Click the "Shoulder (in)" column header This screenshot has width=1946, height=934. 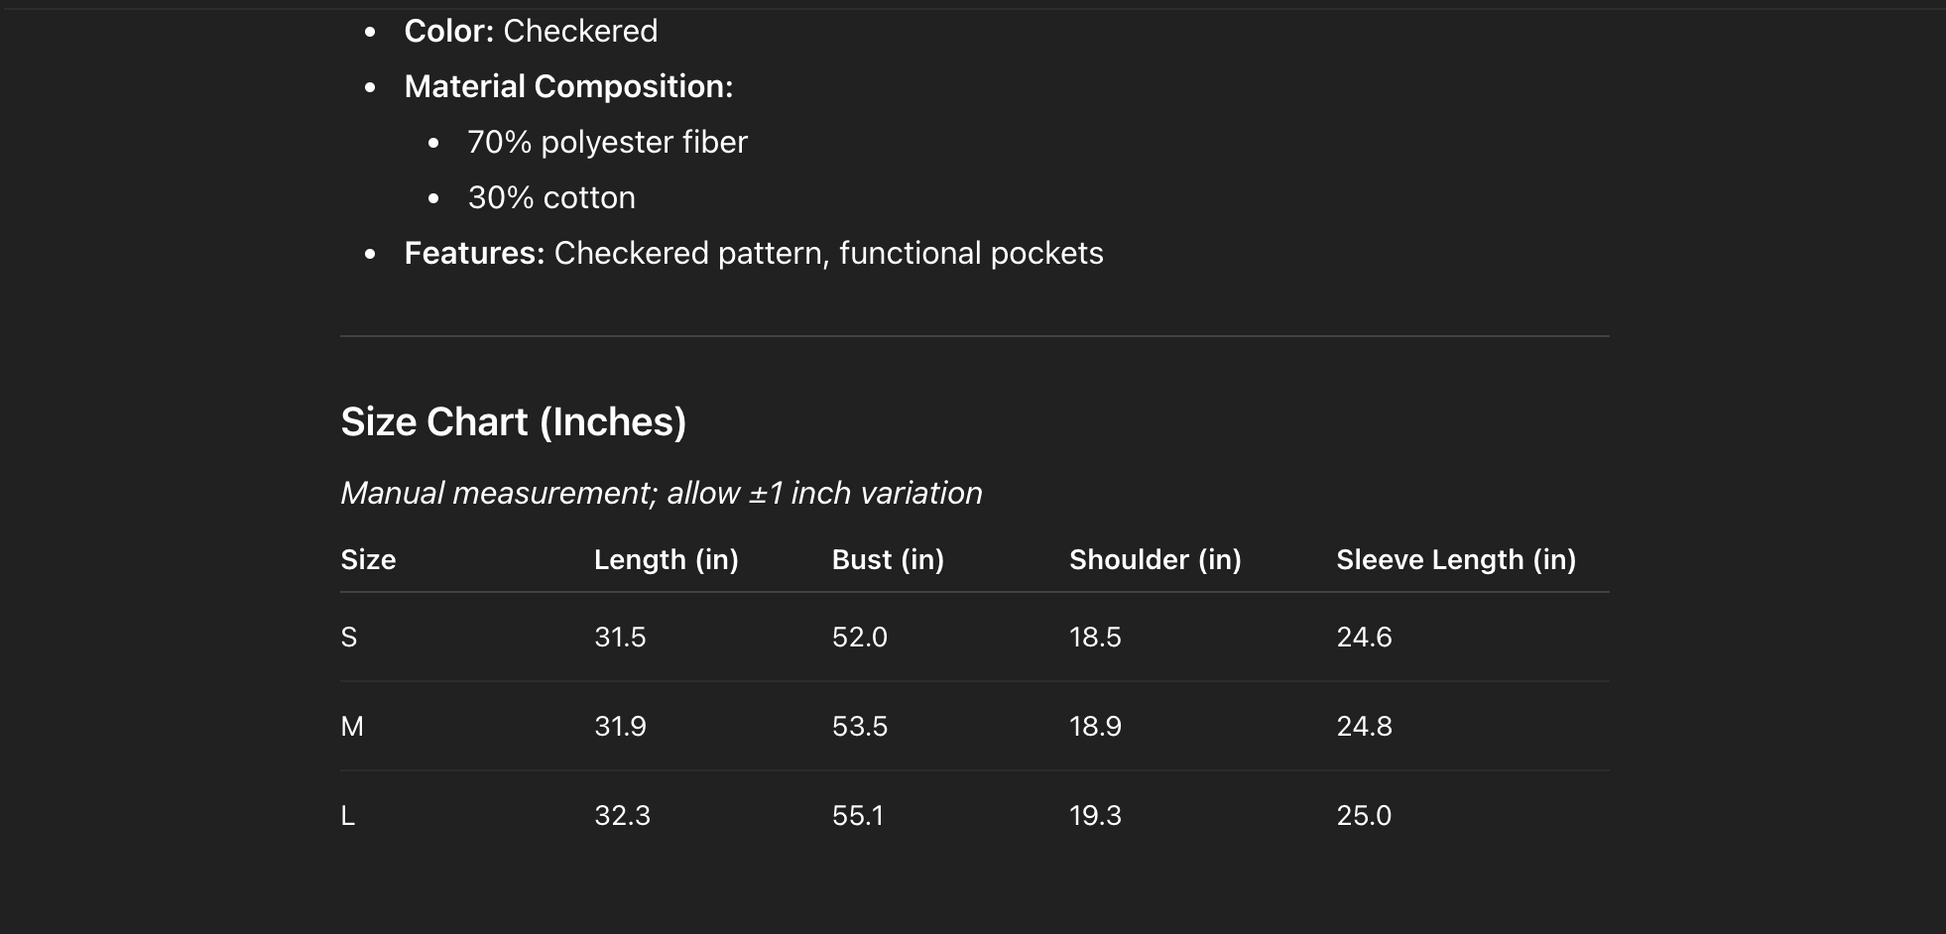(1155, 560)
